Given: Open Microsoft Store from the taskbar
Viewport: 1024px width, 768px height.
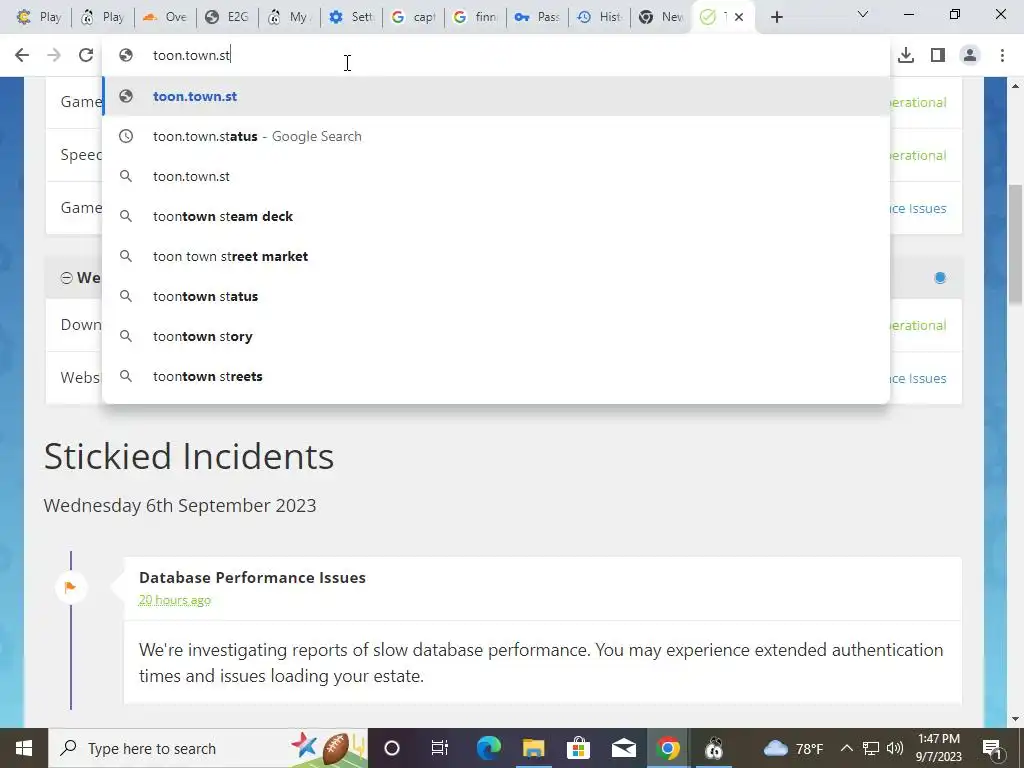Looking at the screenshot, I should coord(578,748).
